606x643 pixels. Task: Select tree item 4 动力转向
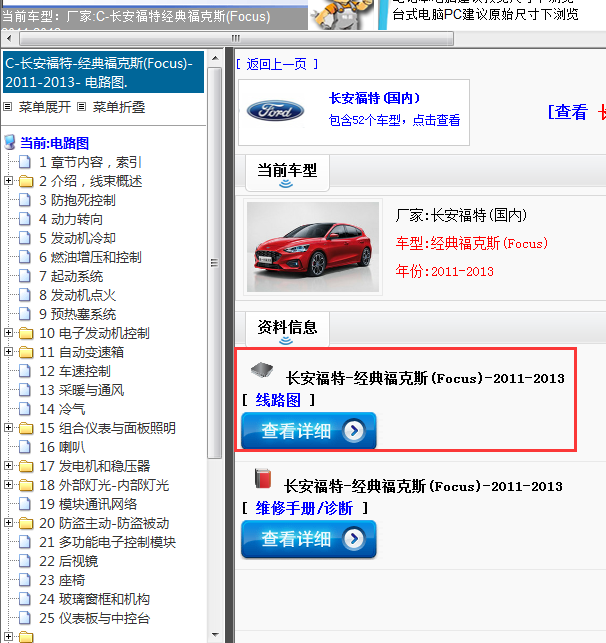pos(71,219)
